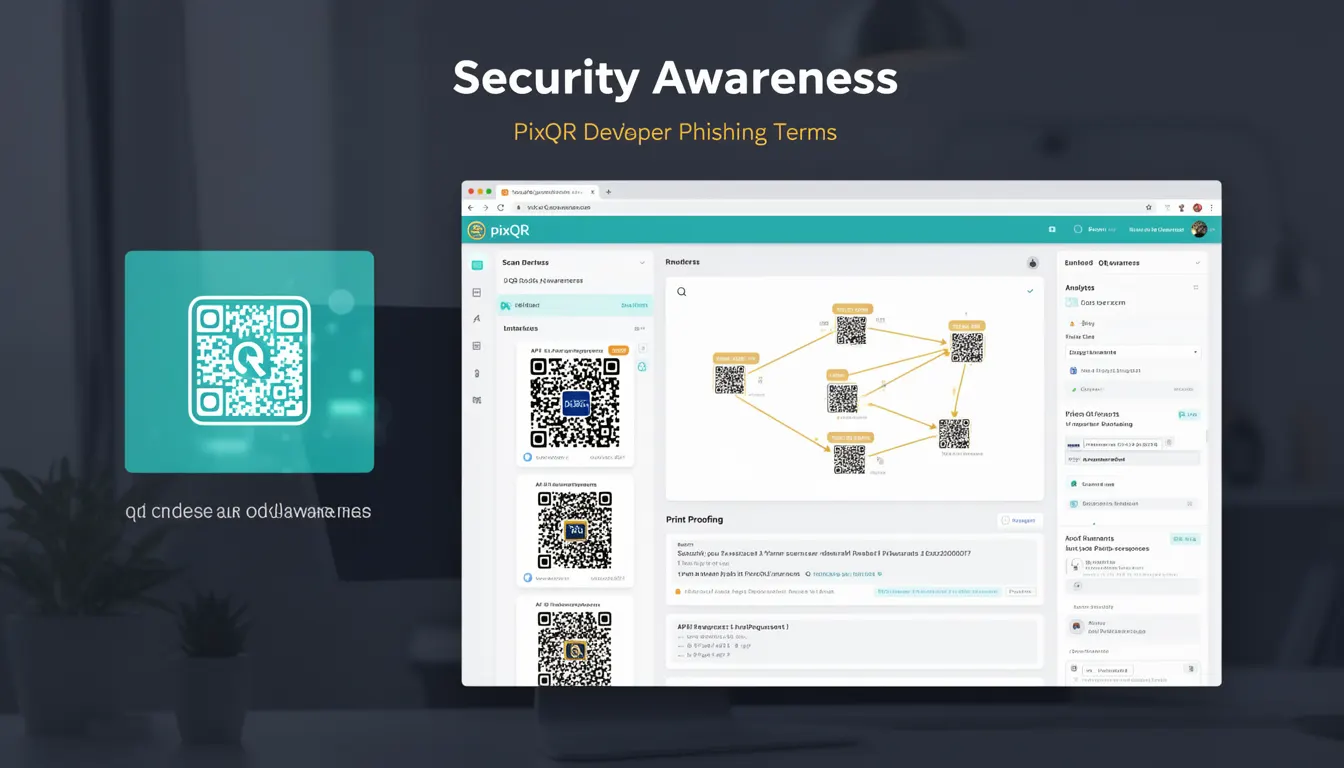Click the pixQR logo in the header
The image size is (1344, 768).
coord(498,230)
